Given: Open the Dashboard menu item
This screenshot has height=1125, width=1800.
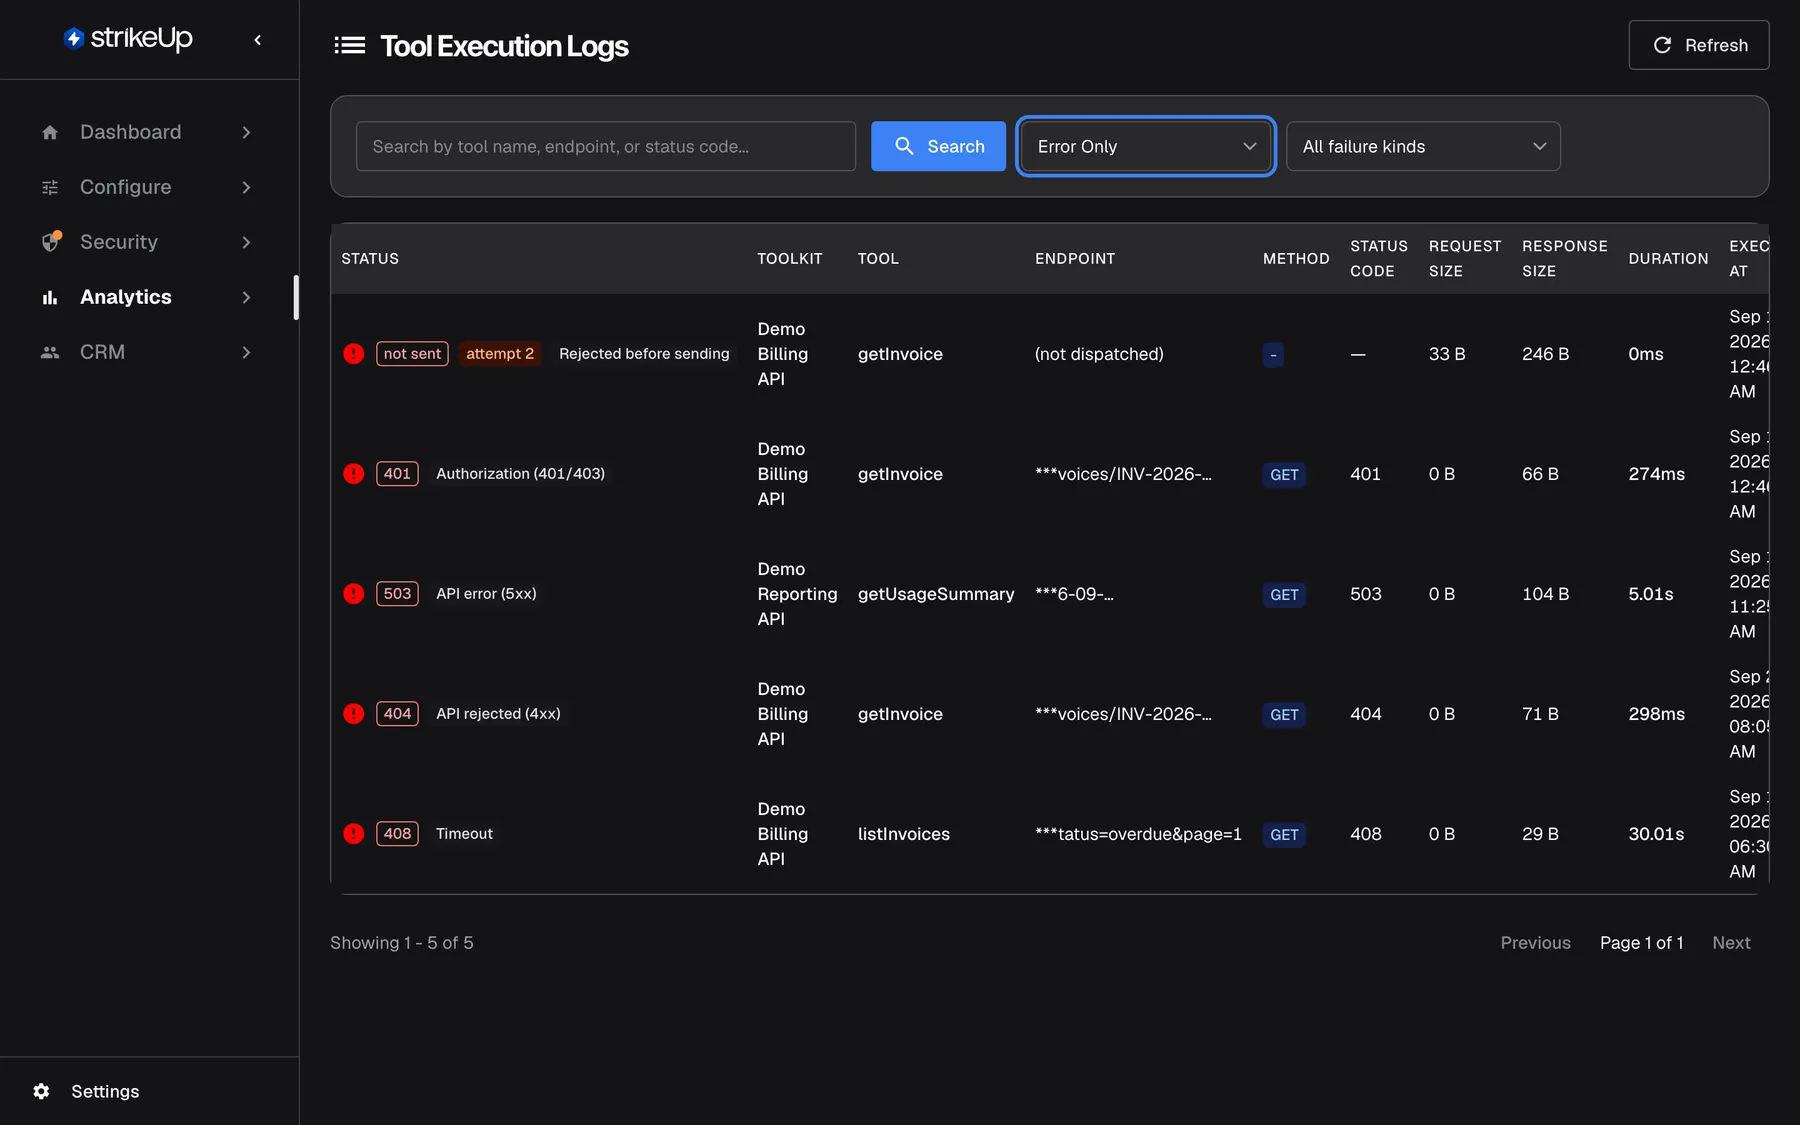Looking at the screenshot, I should [x=148, y=132].
